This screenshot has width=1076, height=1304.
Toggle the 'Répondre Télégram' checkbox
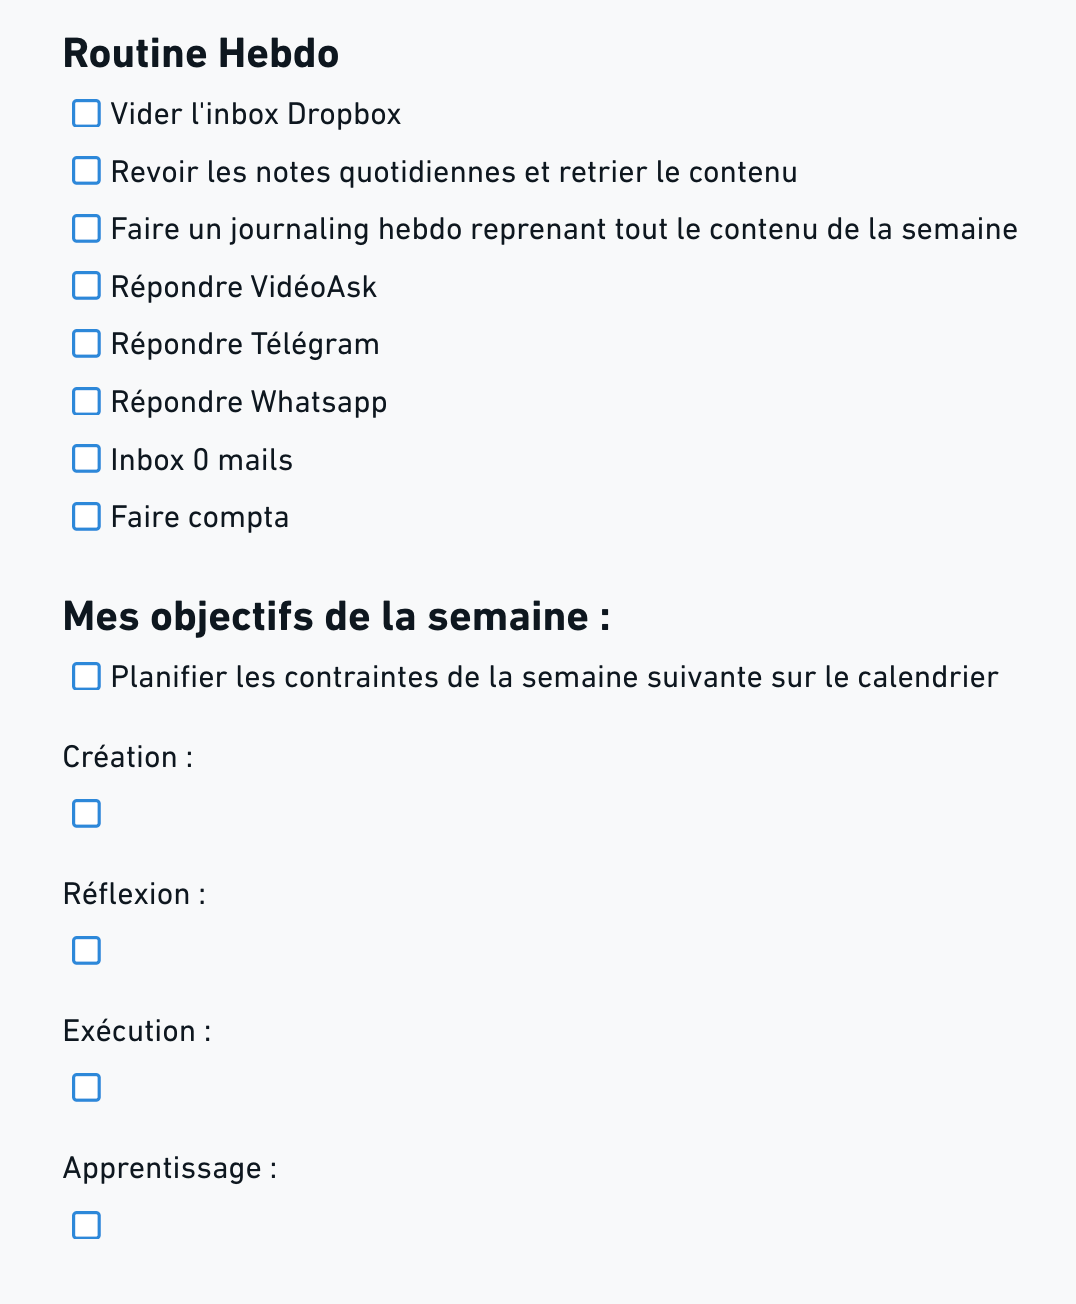coord(87,344)
